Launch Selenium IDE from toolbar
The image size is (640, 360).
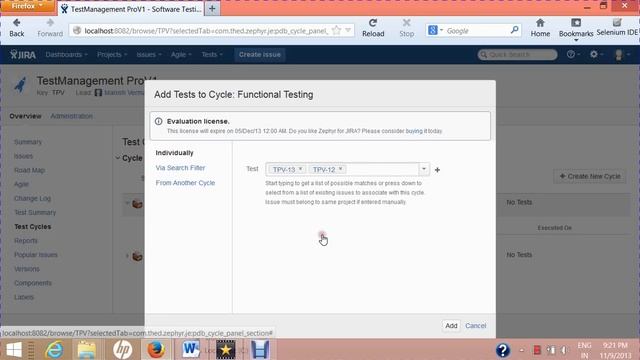(618, 27)
